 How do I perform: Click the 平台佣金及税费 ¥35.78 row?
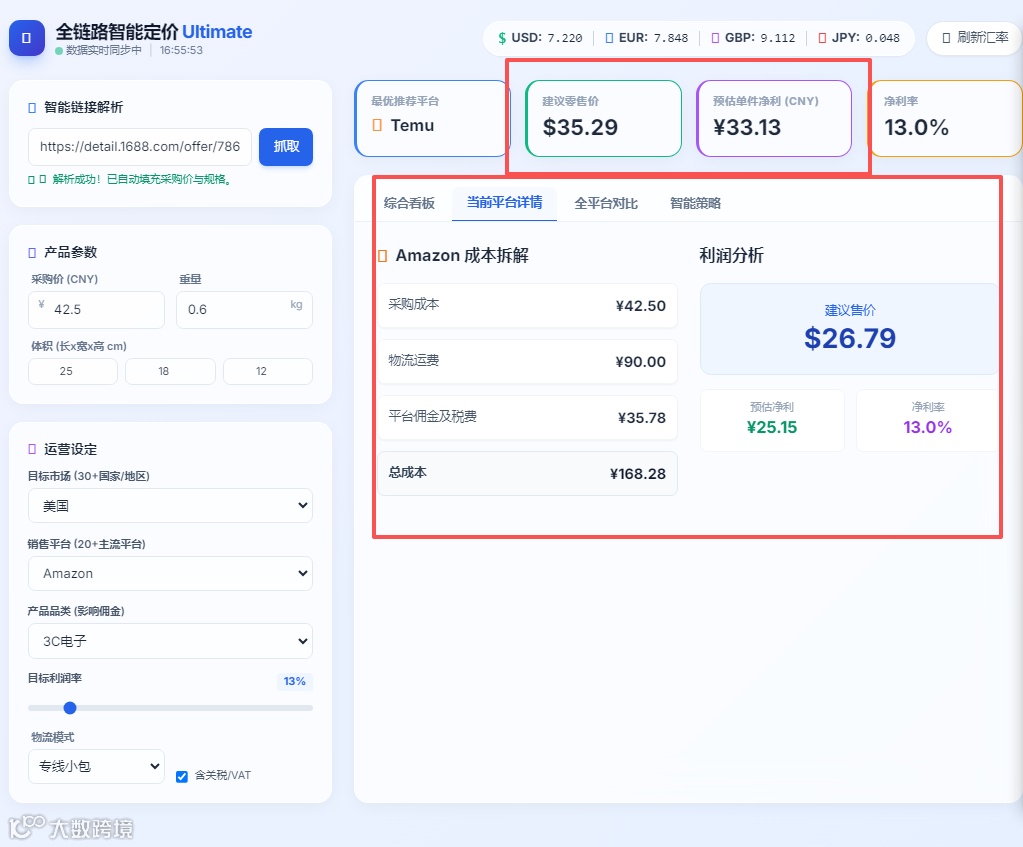527,418
